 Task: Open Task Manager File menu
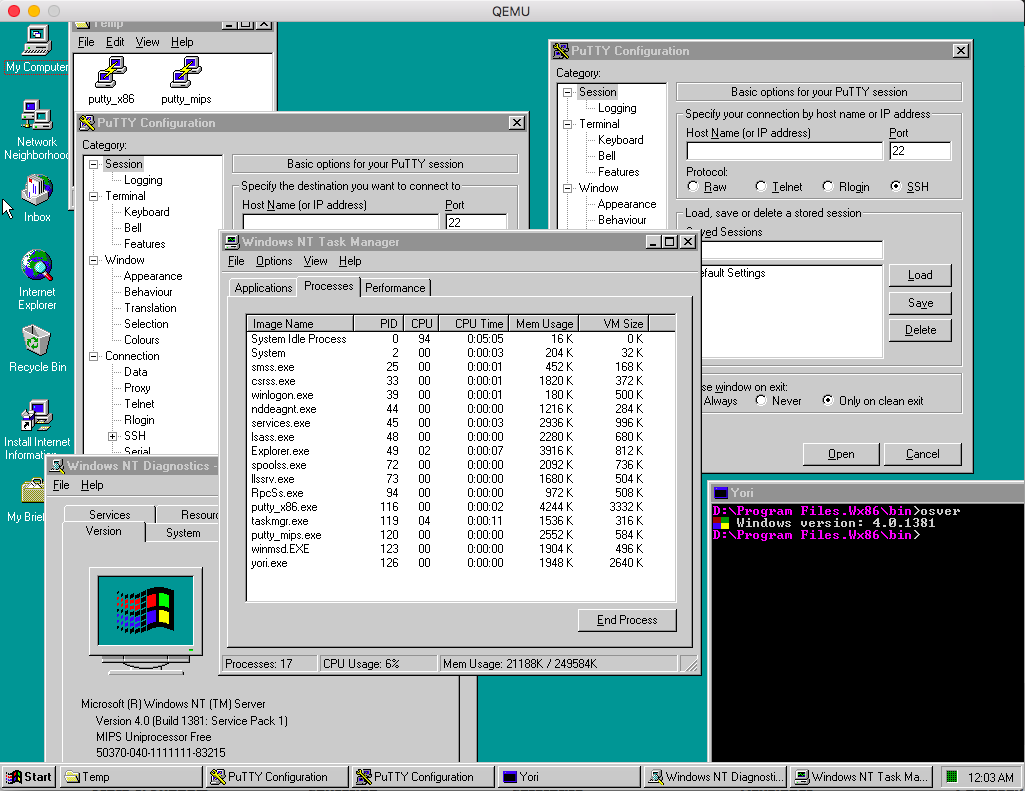pos(236,261)
